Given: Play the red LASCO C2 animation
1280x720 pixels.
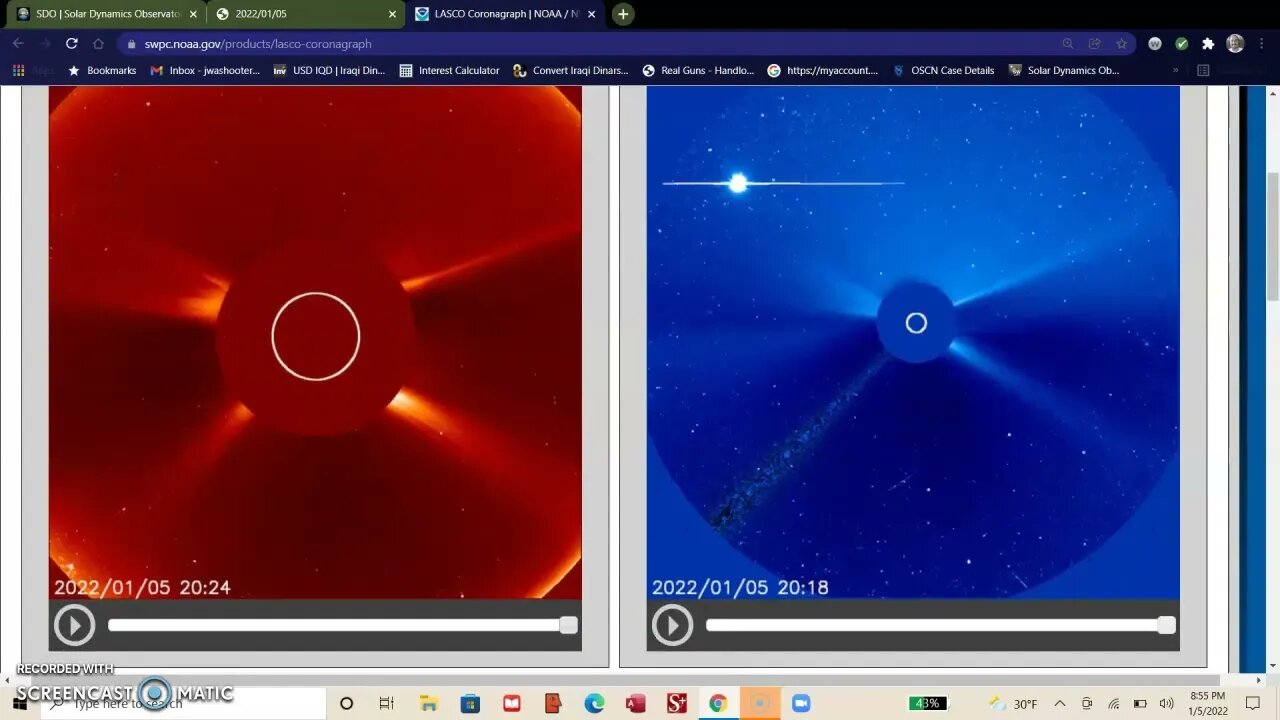Looking at the screenshot, I should [x=75, y=625].
